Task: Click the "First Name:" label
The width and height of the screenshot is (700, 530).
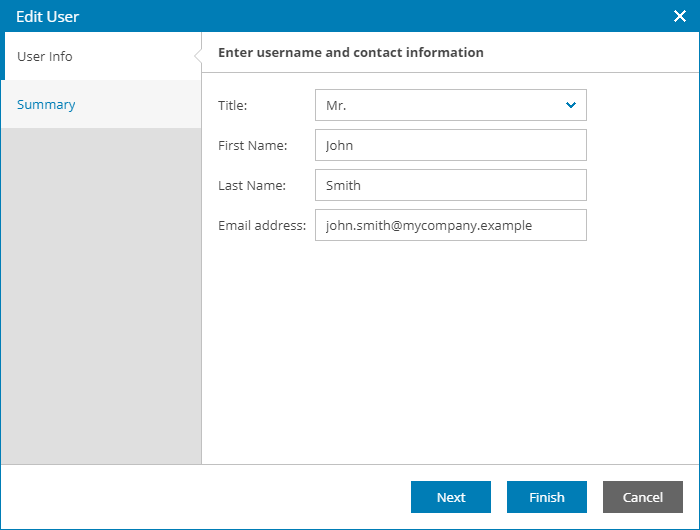Action: coord(252,145)
